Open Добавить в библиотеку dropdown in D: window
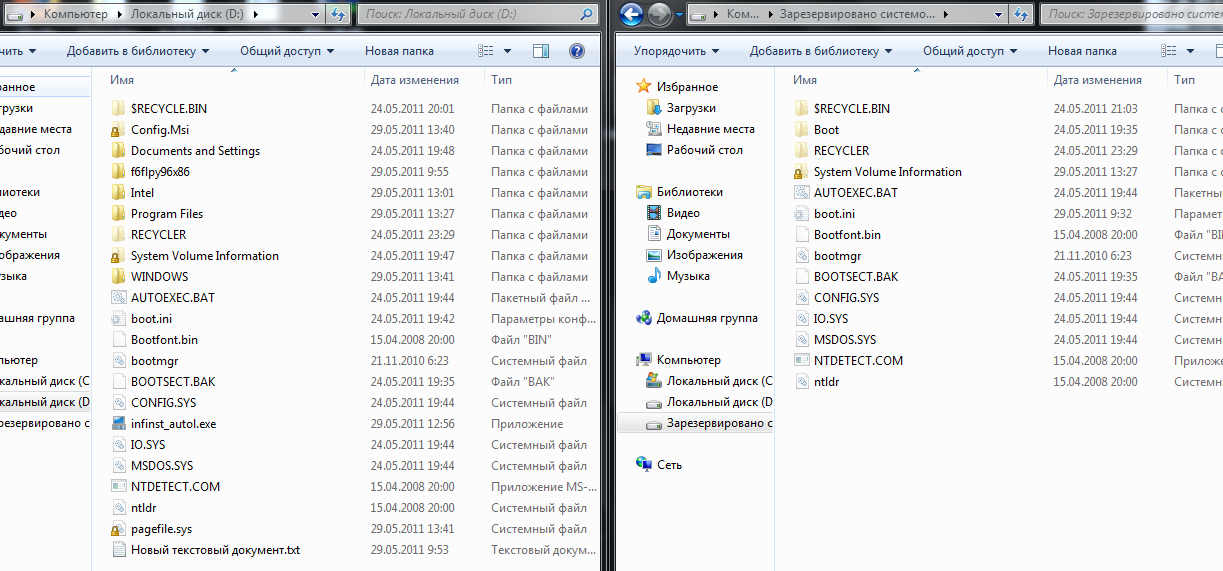 [x=137, y=51]
